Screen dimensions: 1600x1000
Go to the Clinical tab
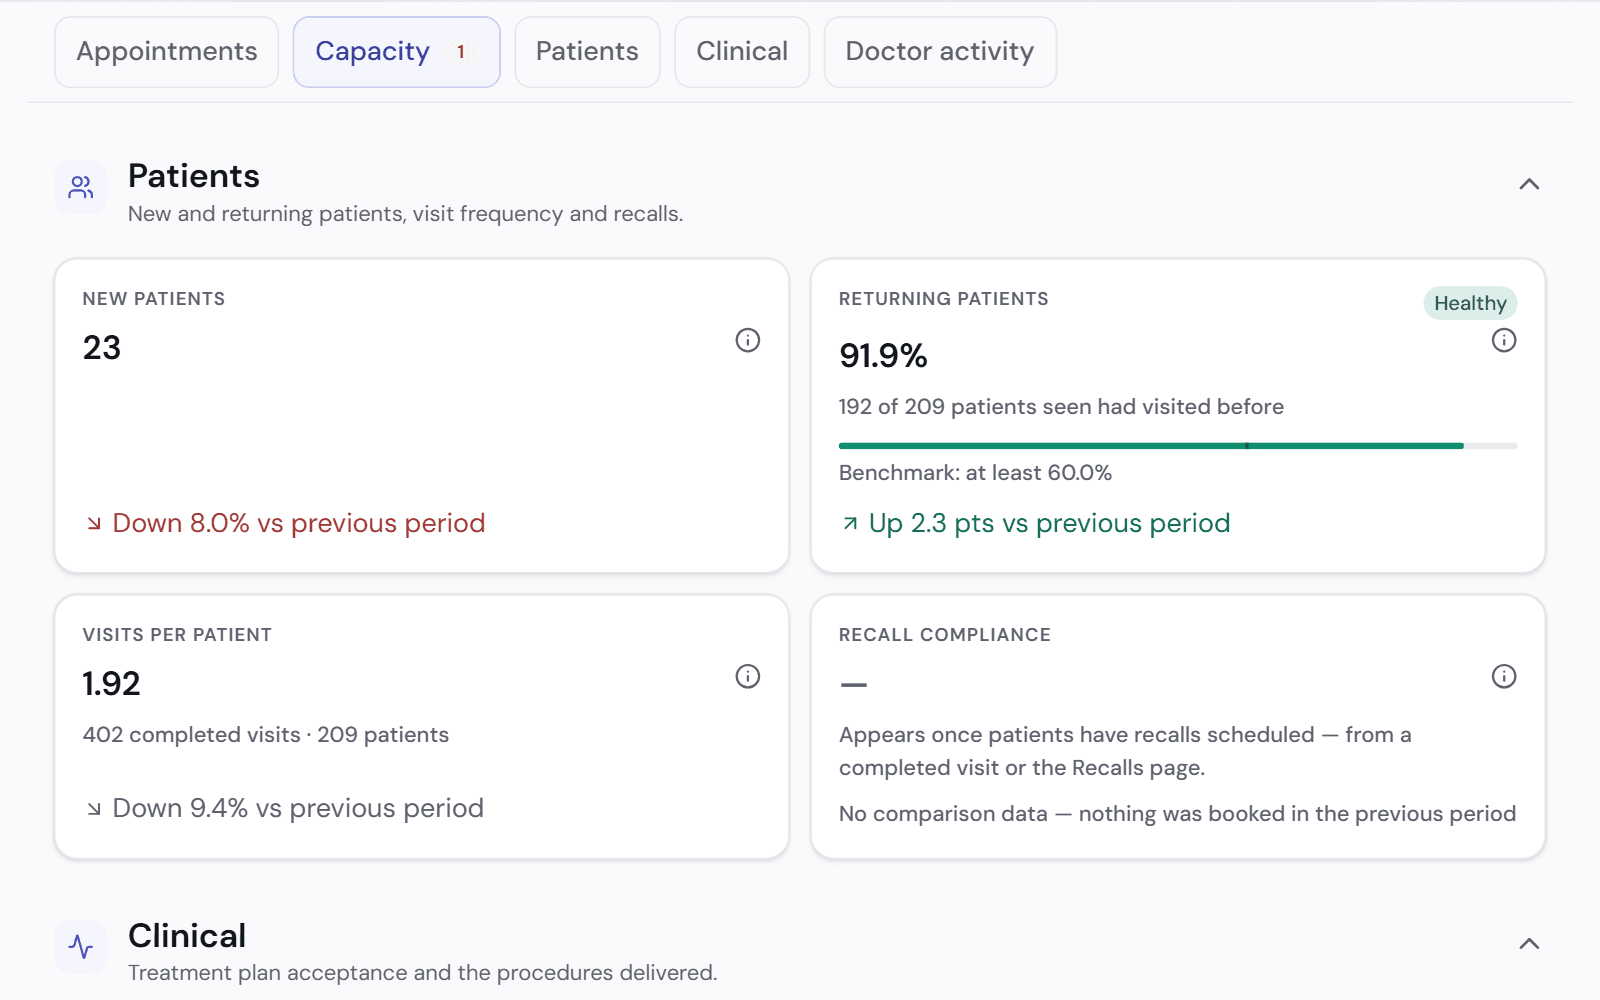coord(742,52)
